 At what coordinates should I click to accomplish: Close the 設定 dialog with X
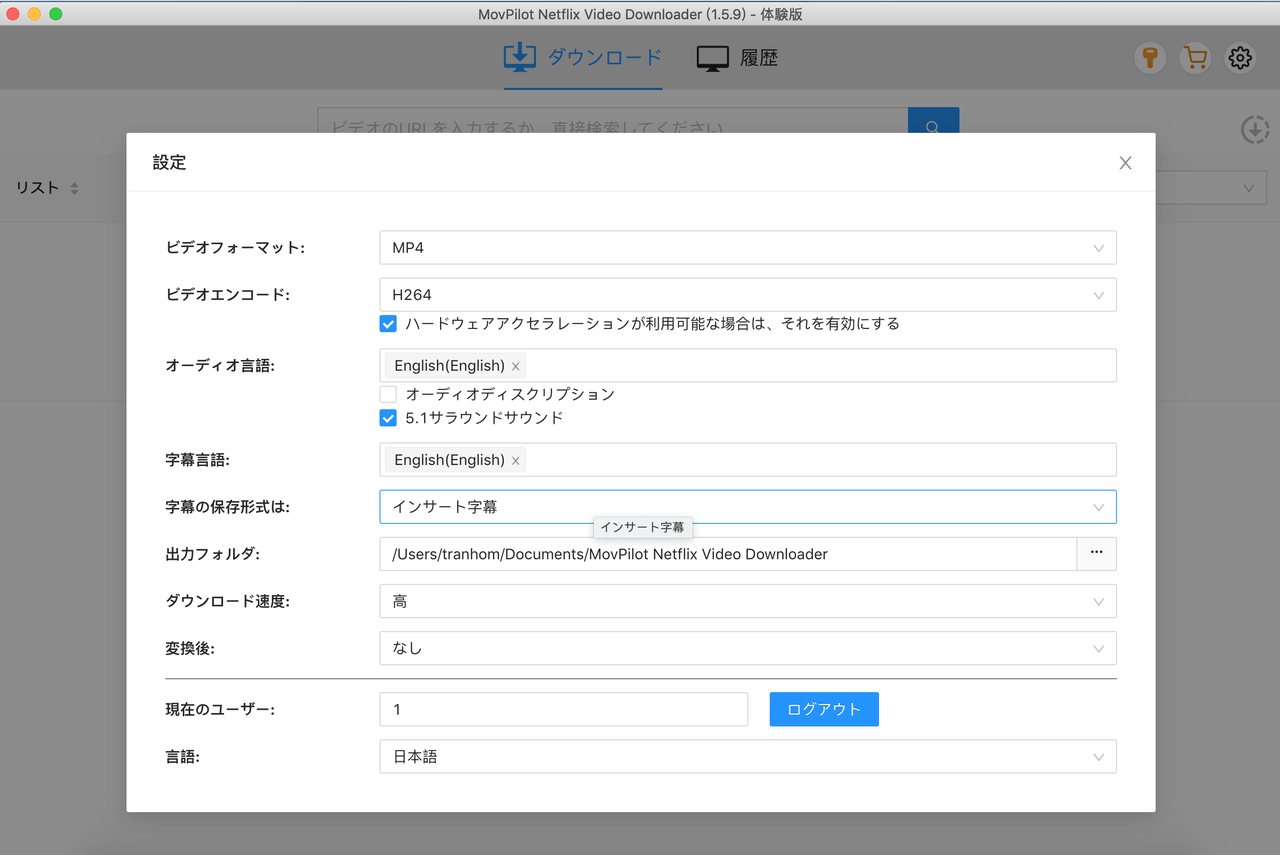coord(1125,163)
